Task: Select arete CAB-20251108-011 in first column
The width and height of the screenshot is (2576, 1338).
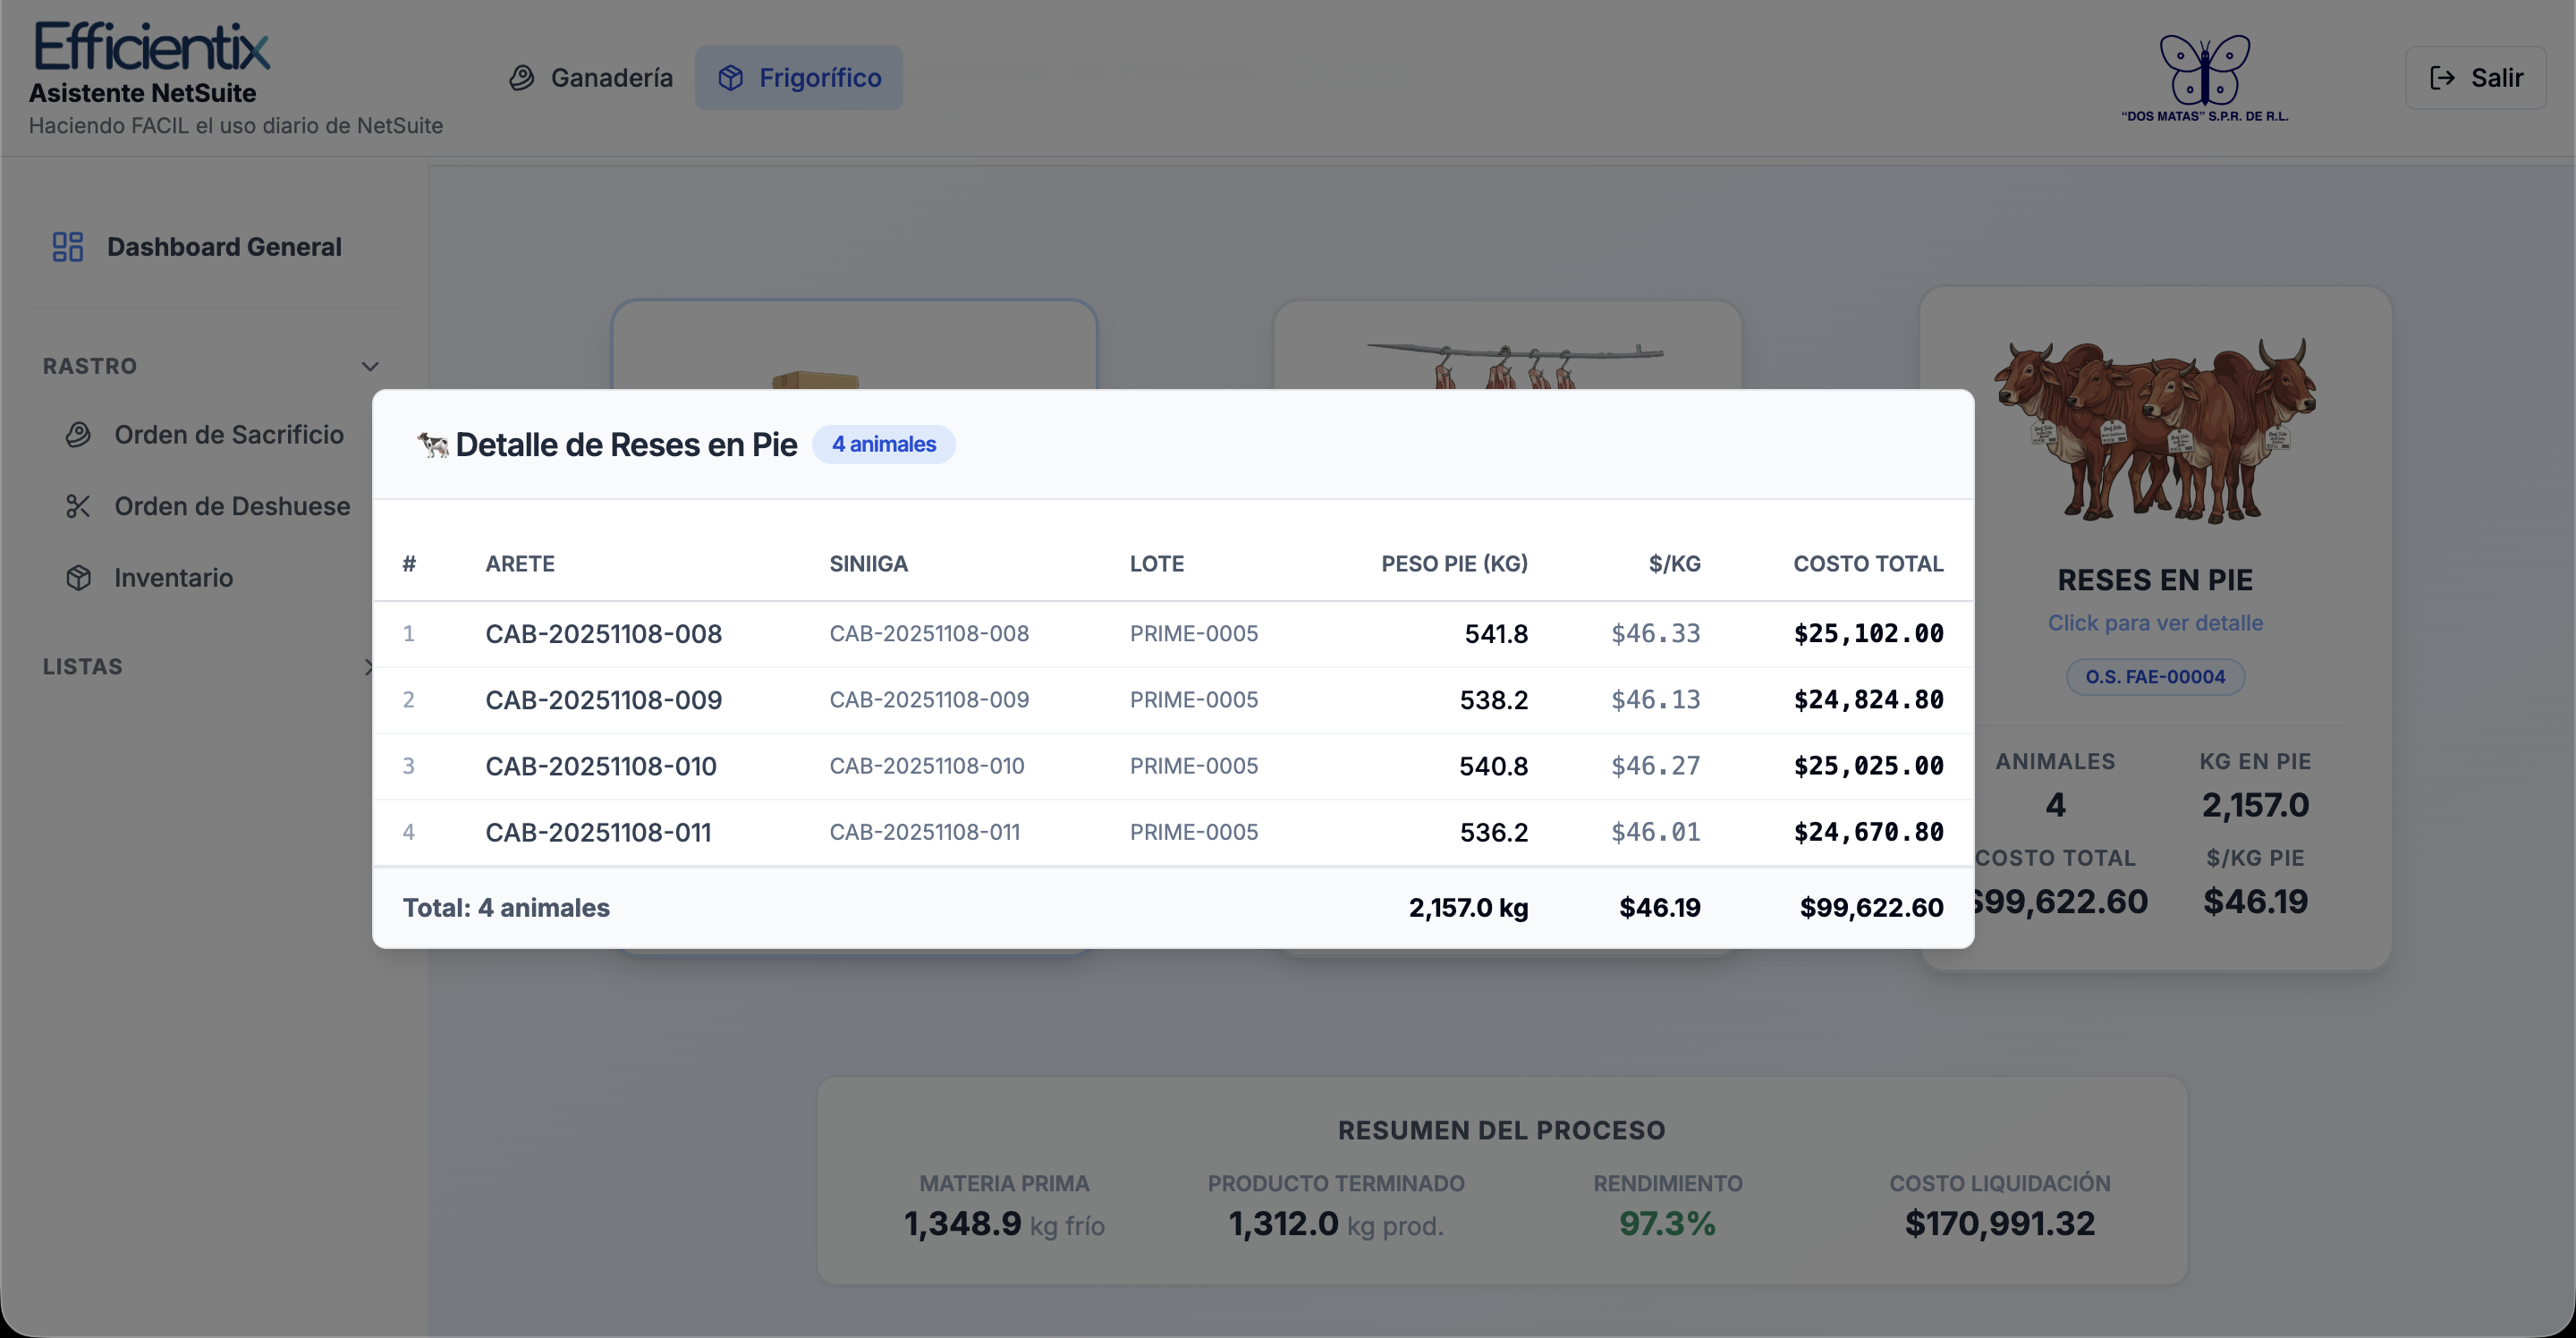Action: pos(598,832)
